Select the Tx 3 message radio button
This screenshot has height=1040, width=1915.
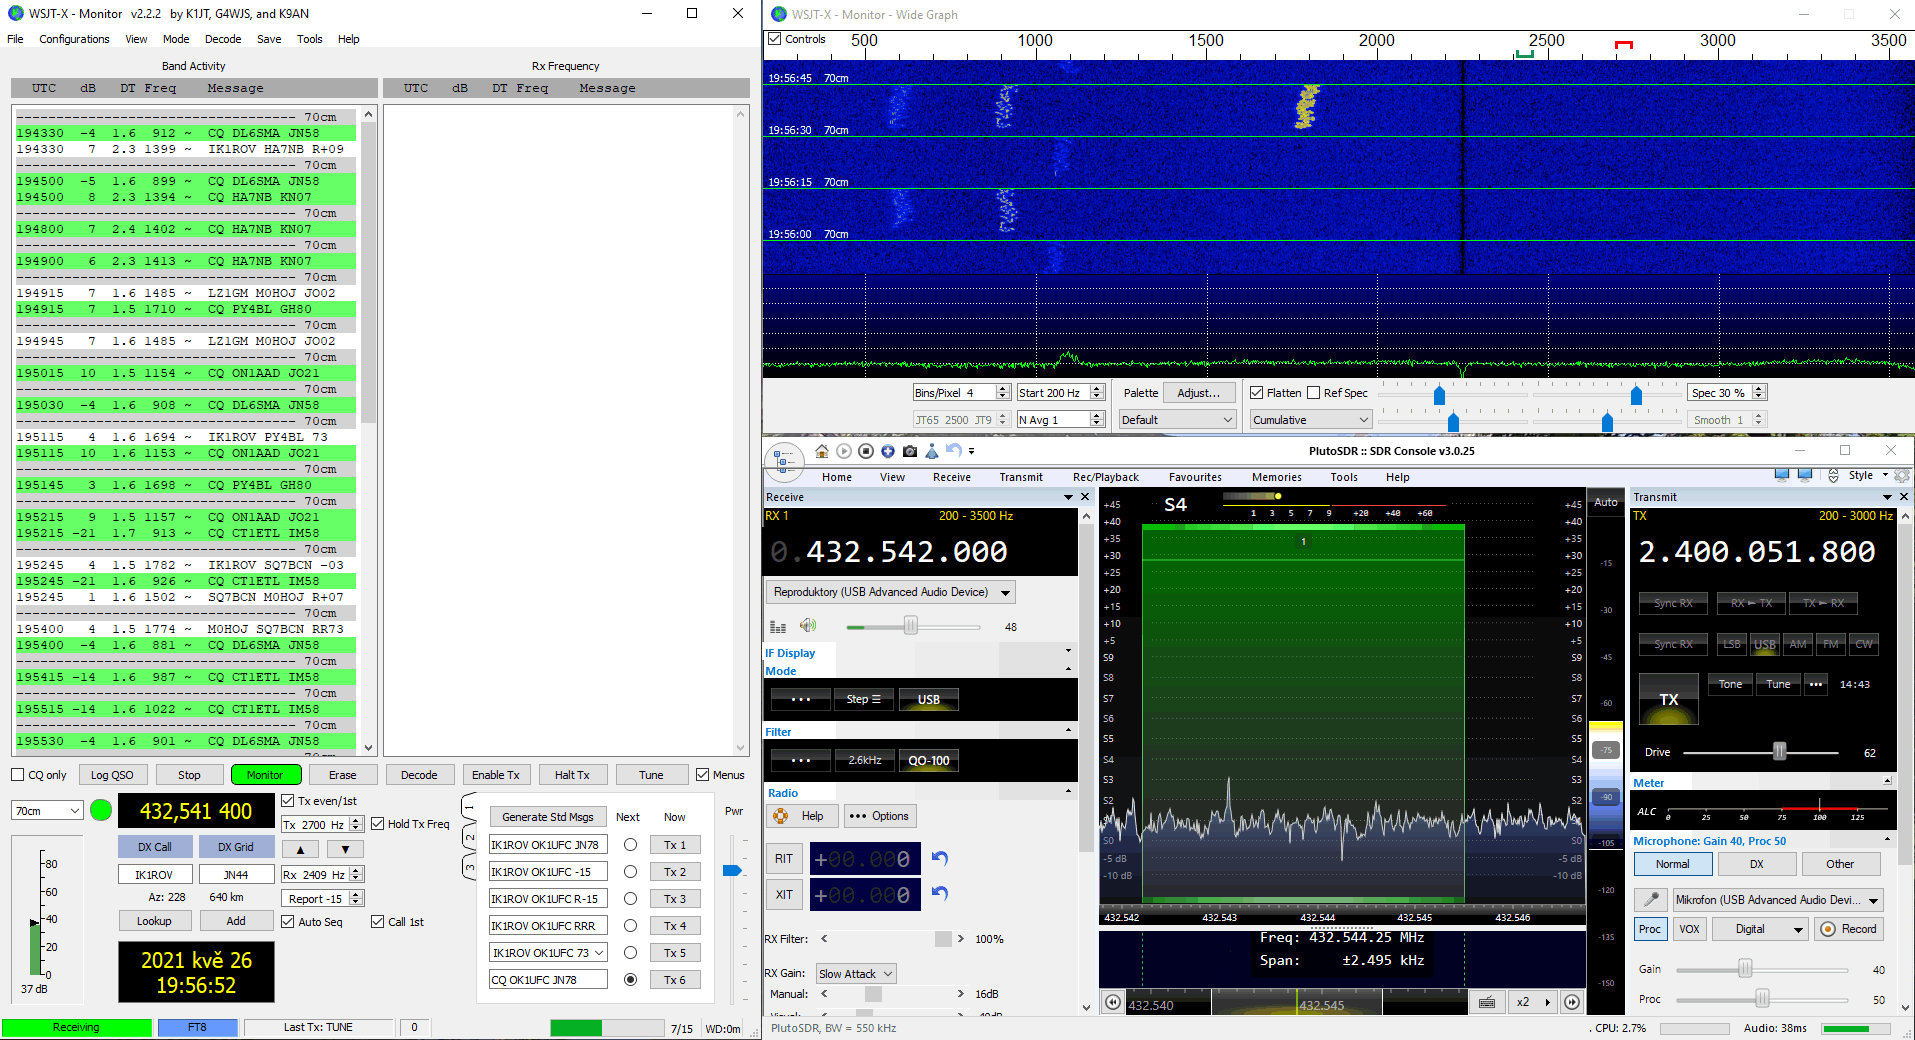tap(630, 899)
